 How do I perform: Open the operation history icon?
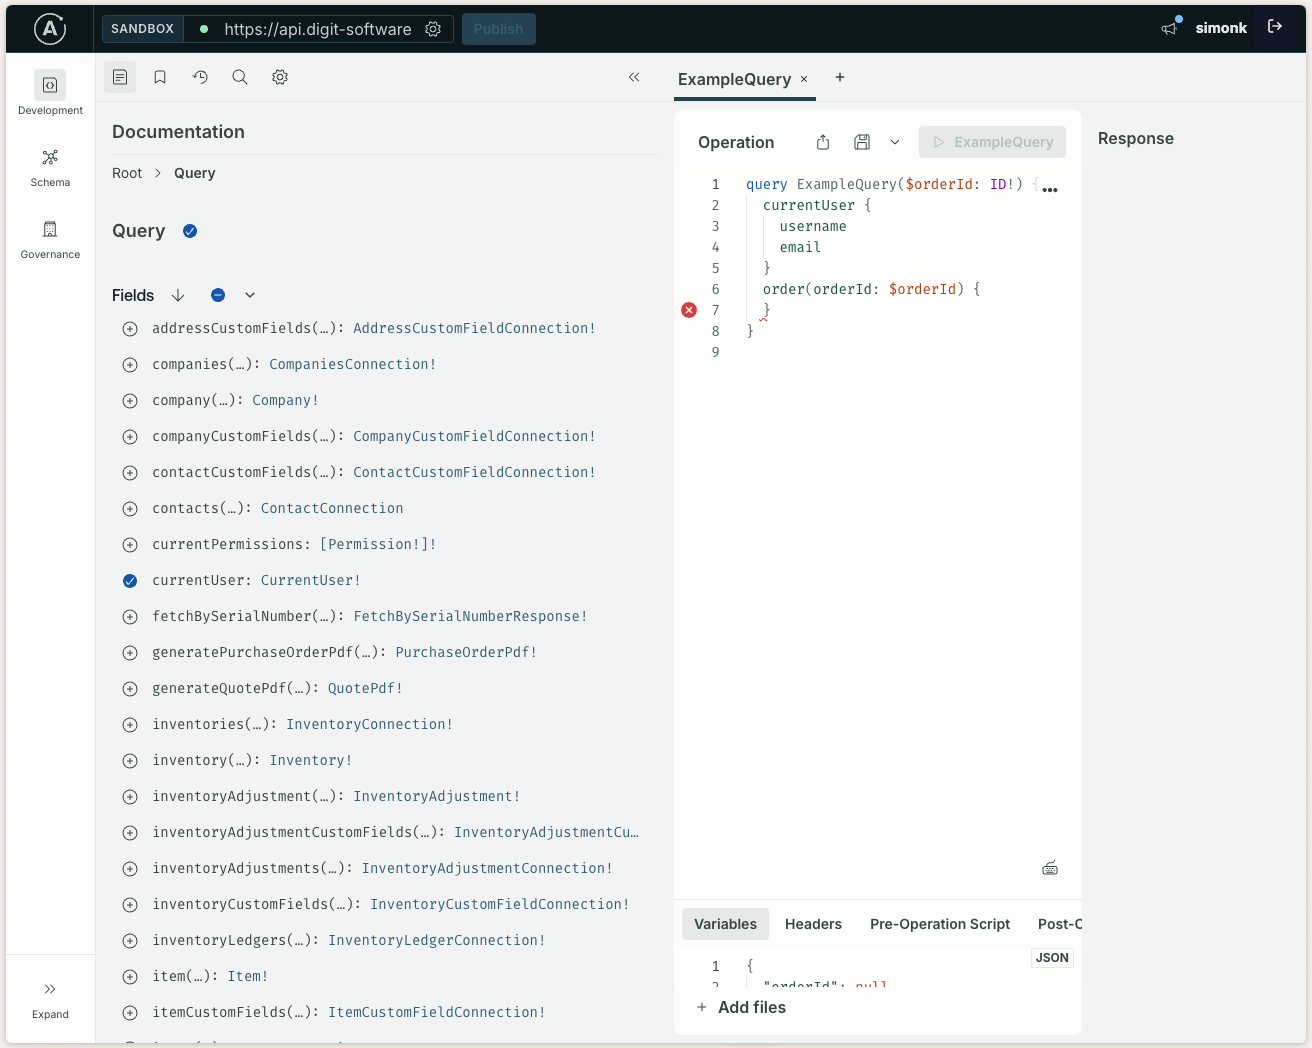click(x=200, y=77)
